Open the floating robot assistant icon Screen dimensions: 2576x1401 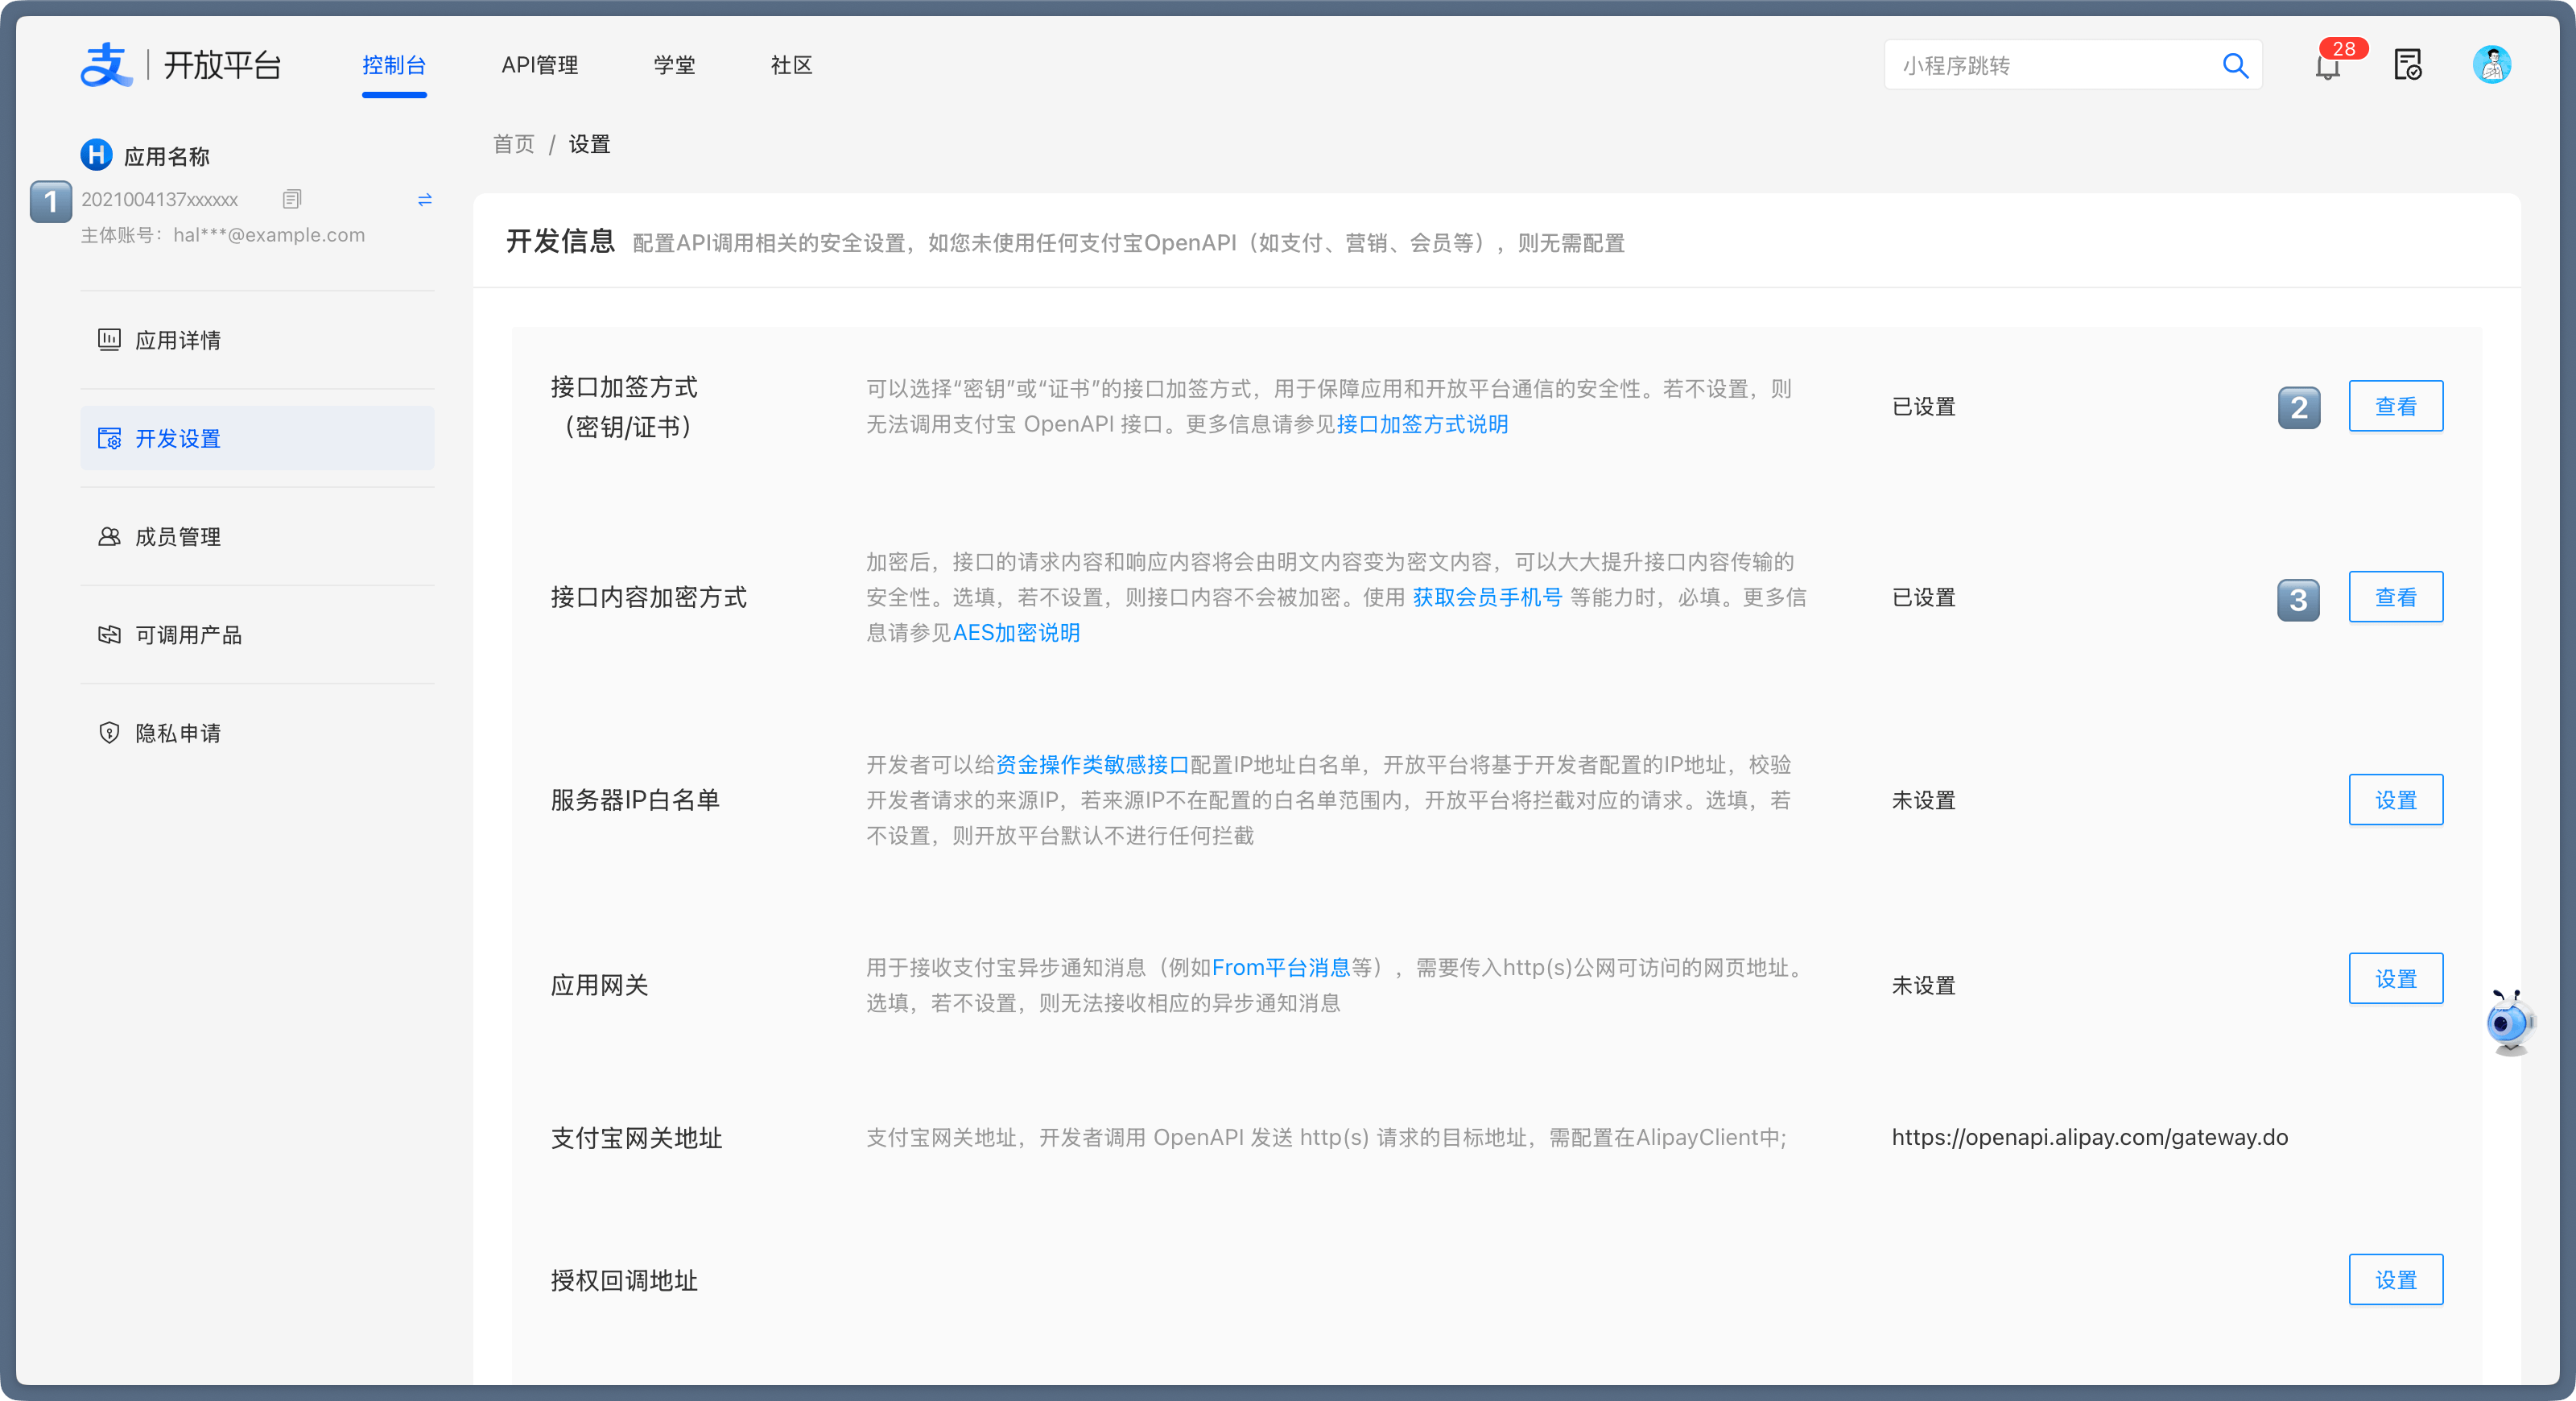(x=2510, y=1022)
